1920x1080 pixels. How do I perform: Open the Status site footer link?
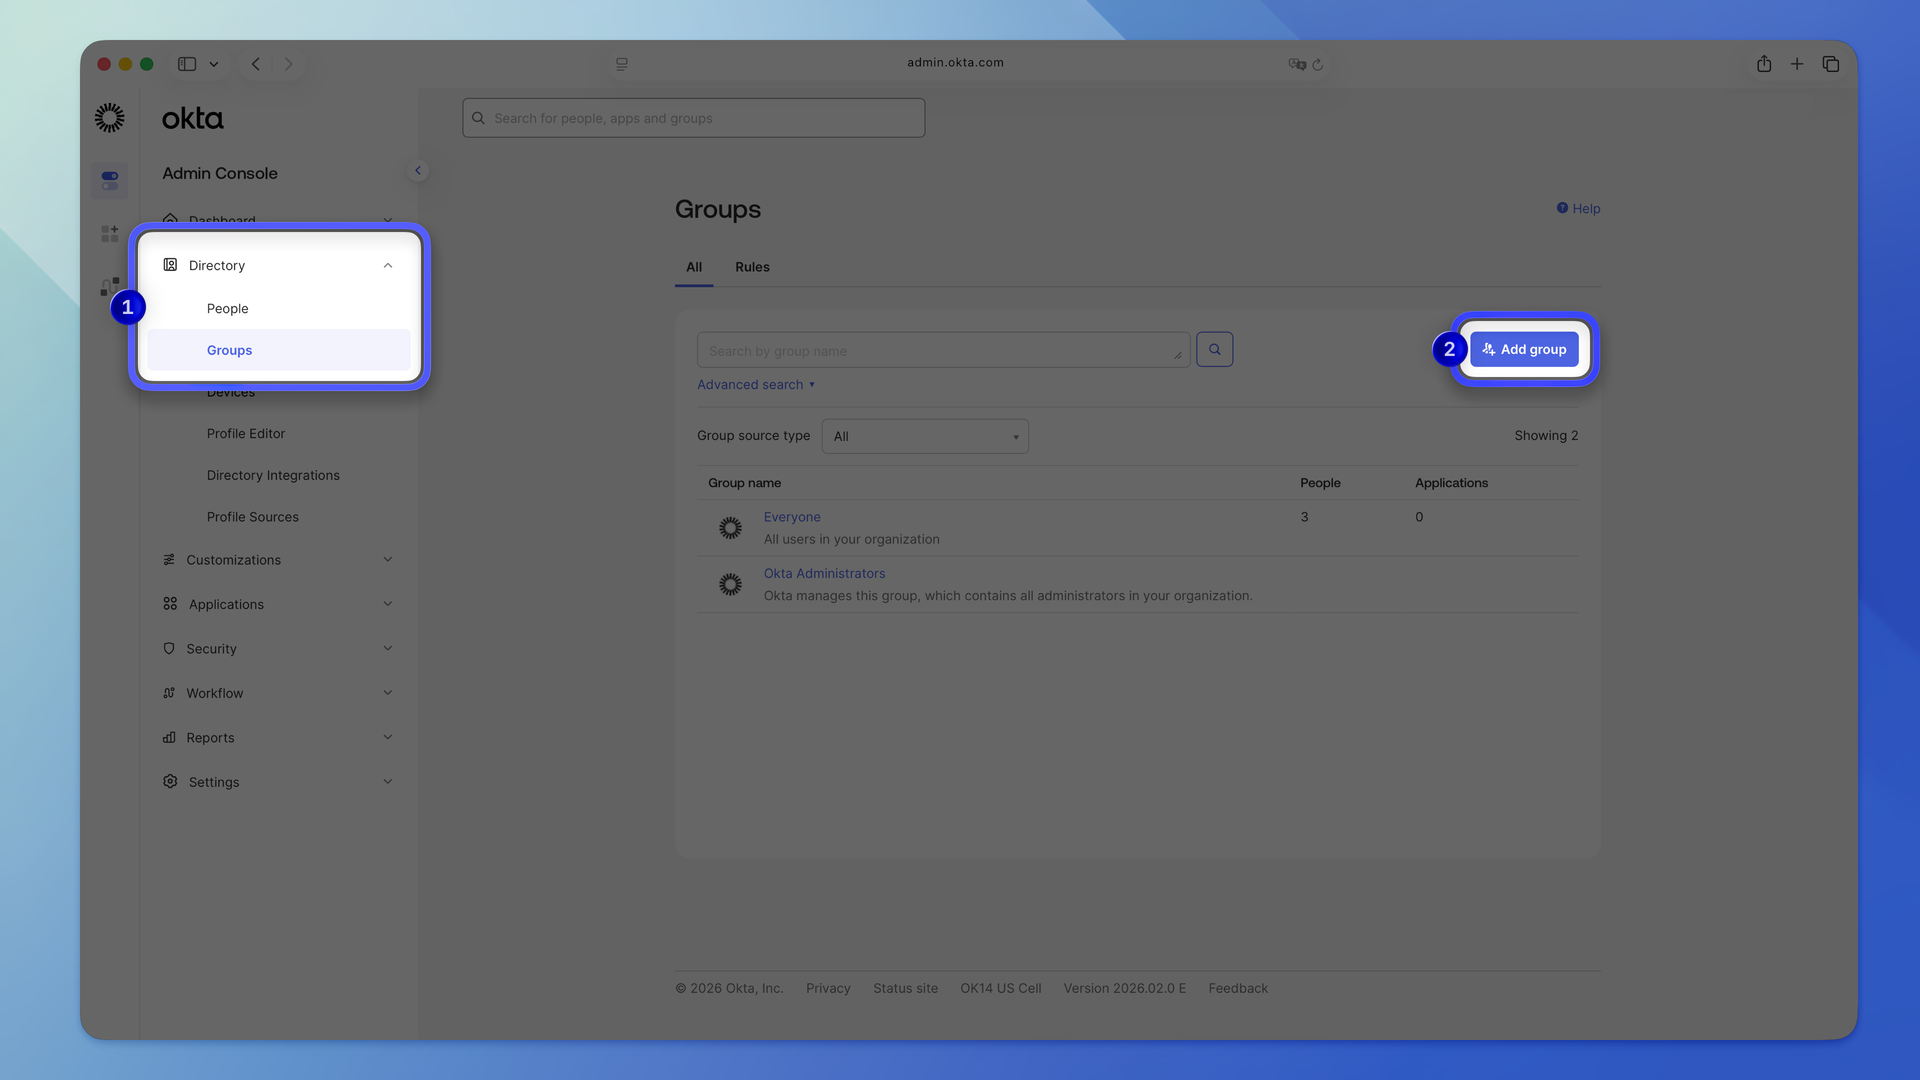[906, 988]
